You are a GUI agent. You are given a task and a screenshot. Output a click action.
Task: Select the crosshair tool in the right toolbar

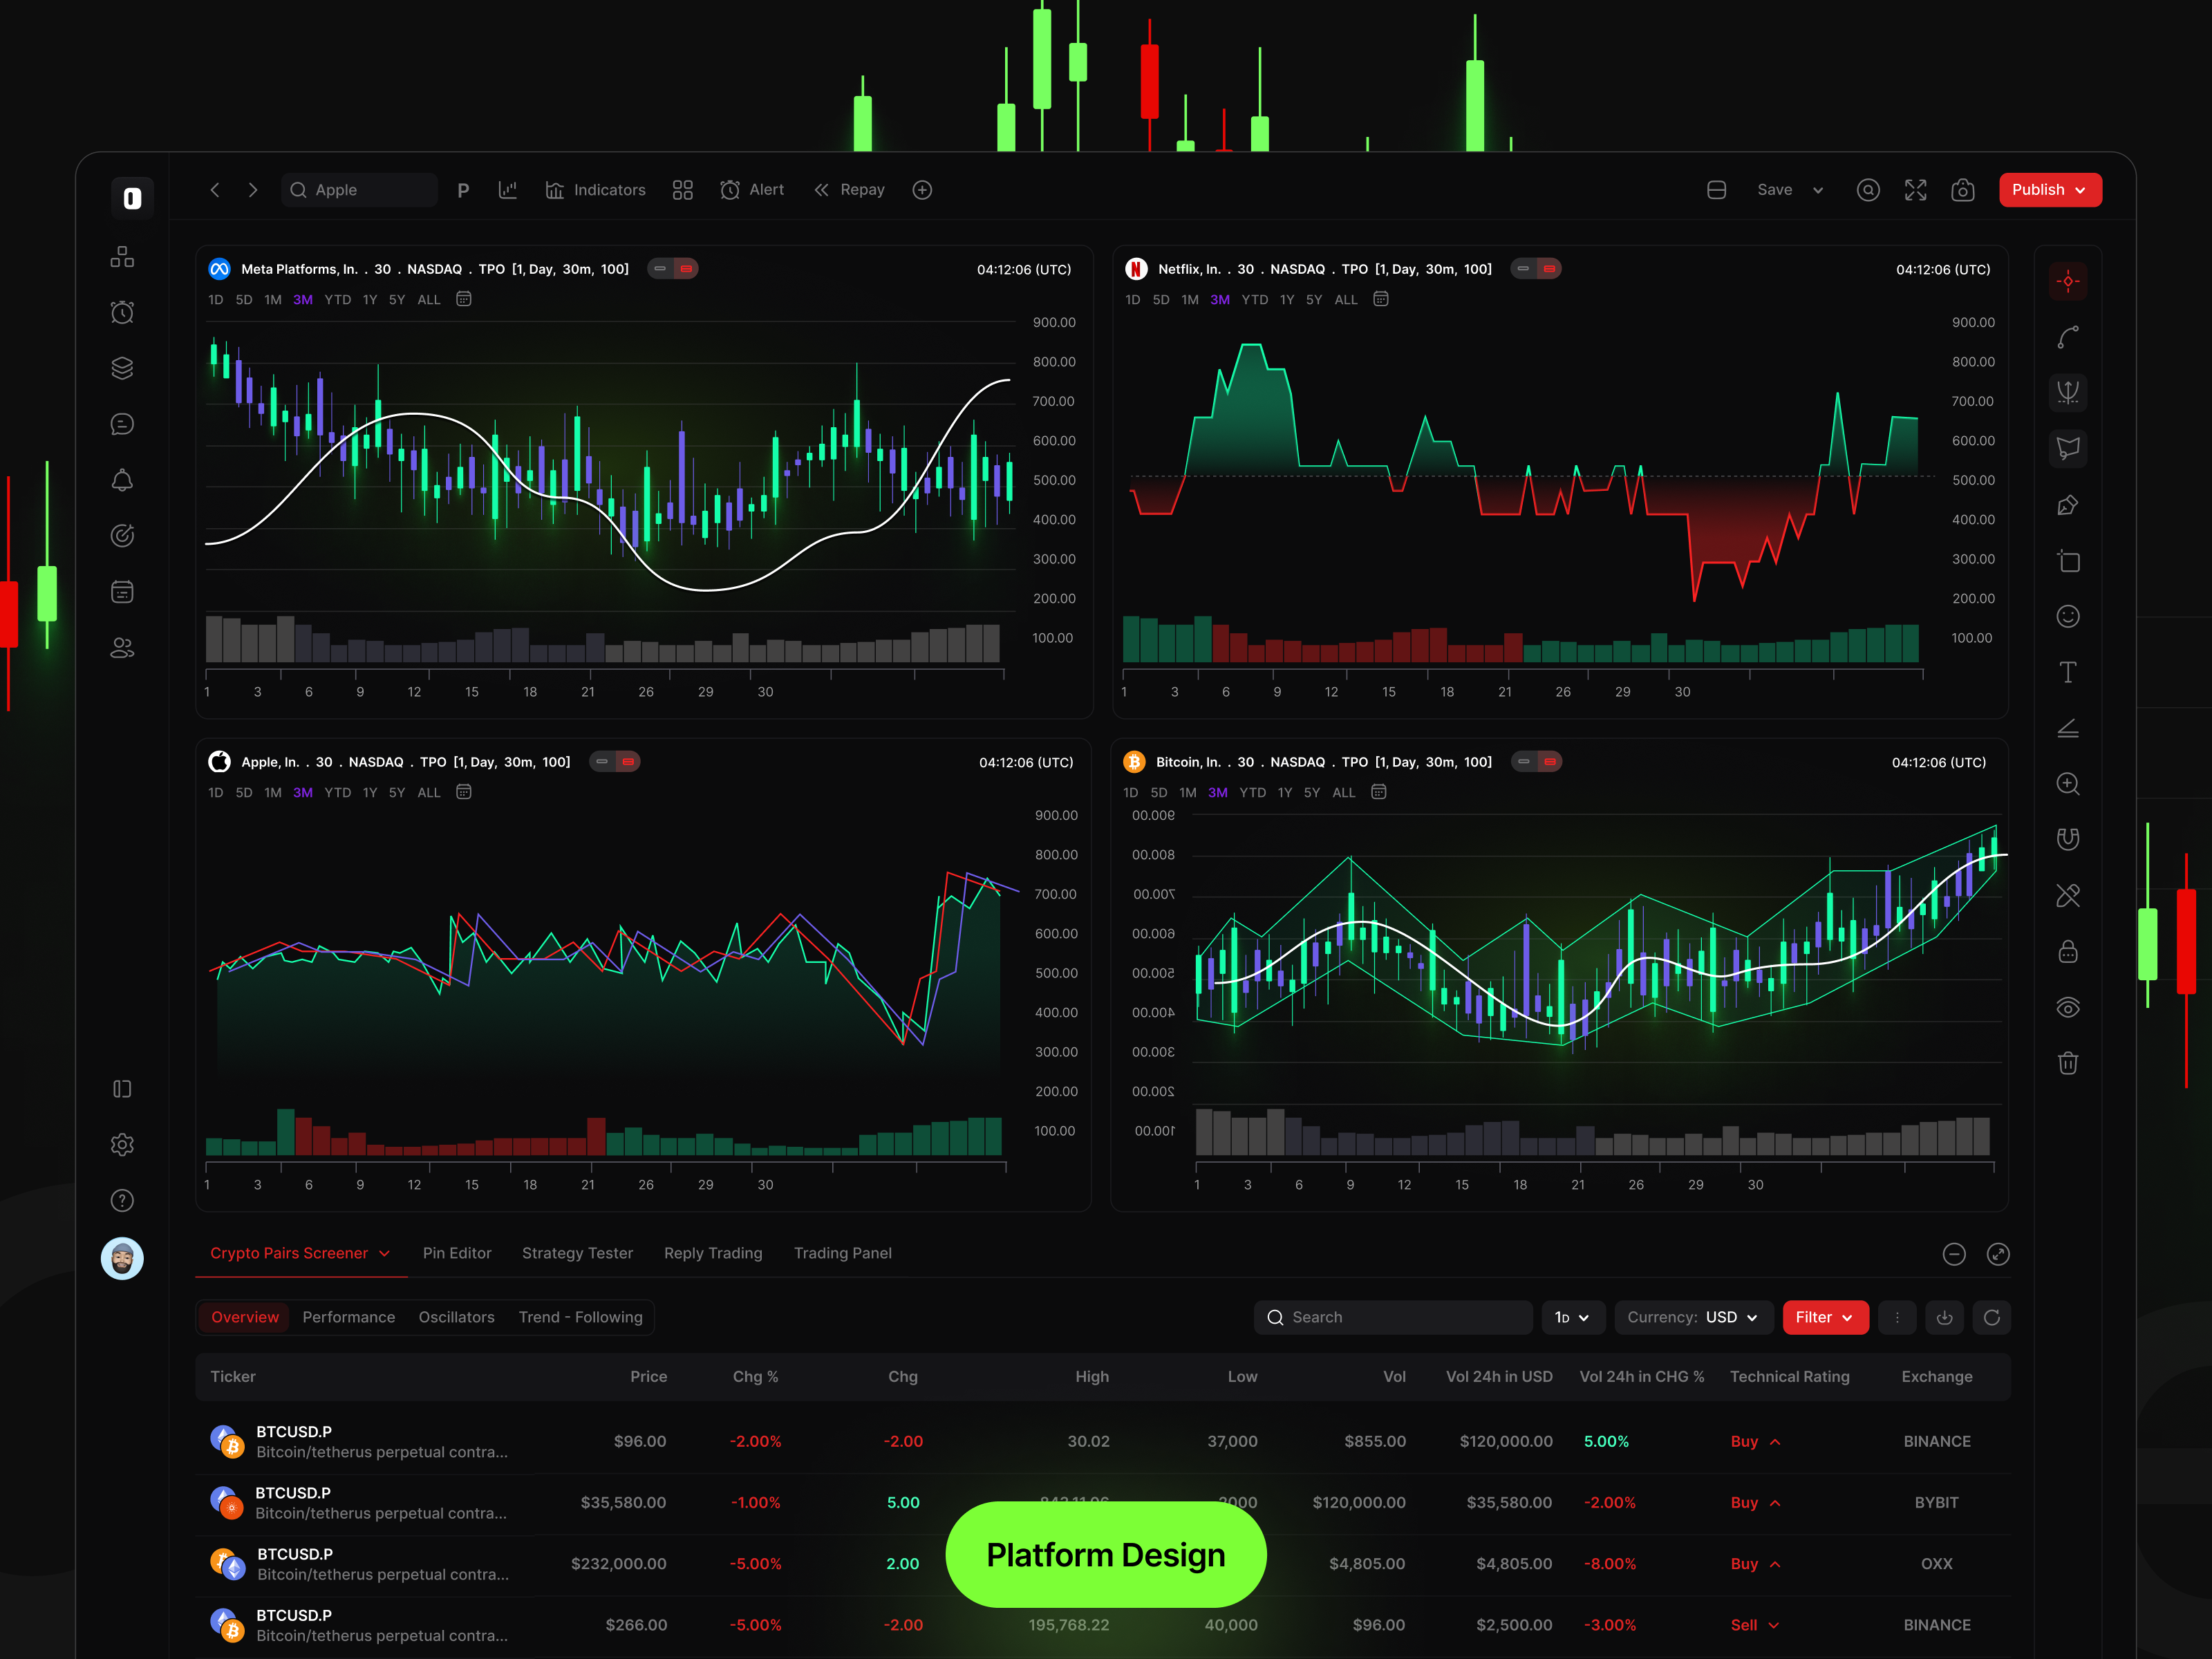point(2068,281)
